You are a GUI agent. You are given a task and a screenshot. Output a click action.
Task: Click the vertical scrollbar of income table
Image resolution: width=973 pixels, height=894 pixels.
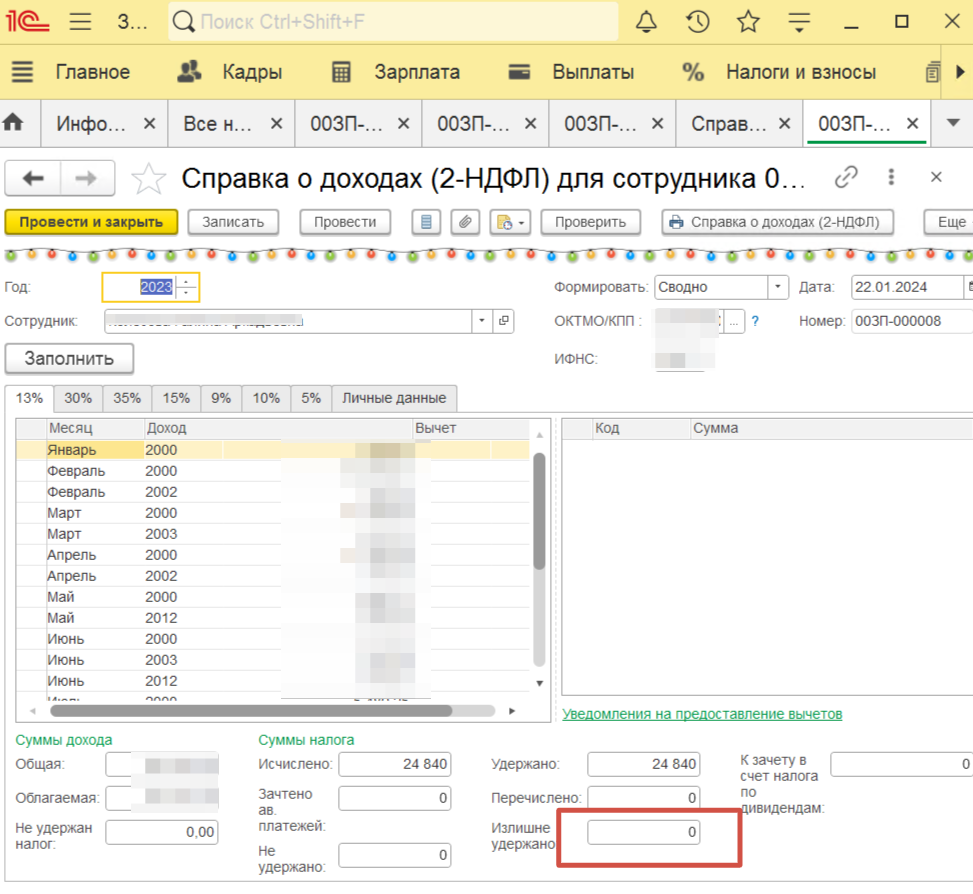tap(539, 511)
